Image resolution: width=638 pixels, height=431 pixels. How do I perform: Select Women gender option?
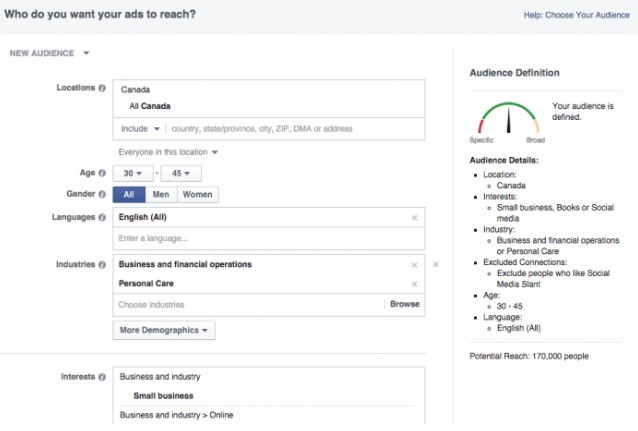[x=197, y=195]
